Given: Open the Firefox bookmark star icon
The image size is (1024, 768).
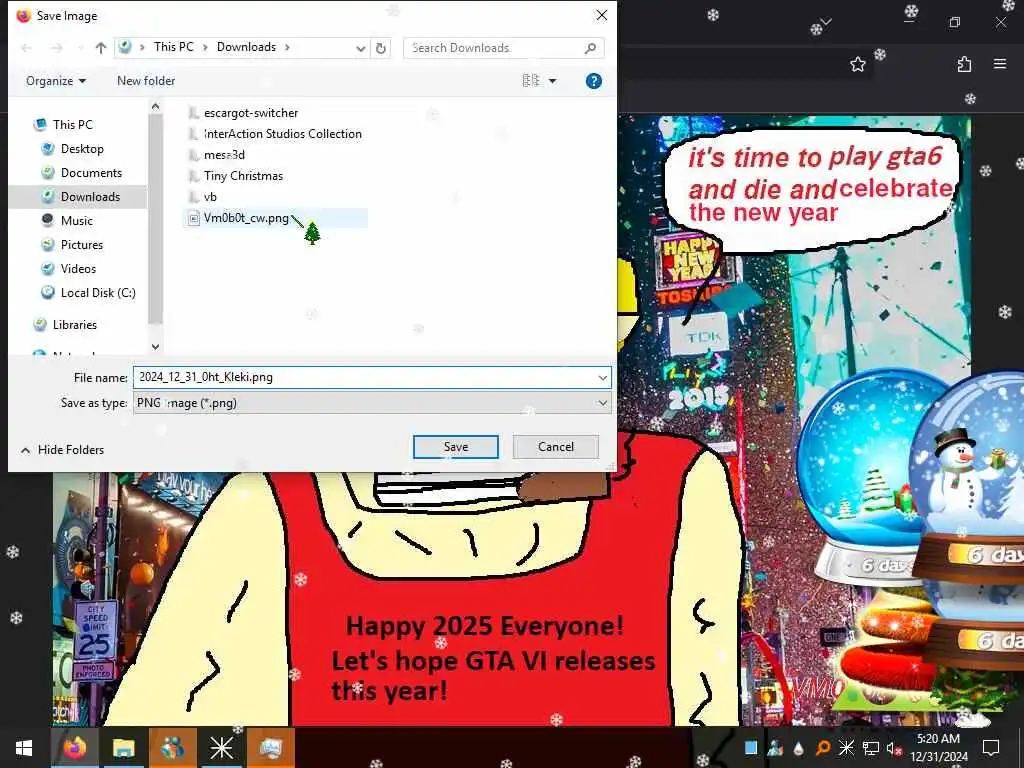Looking at the screenshot, I should coord(857,64).
